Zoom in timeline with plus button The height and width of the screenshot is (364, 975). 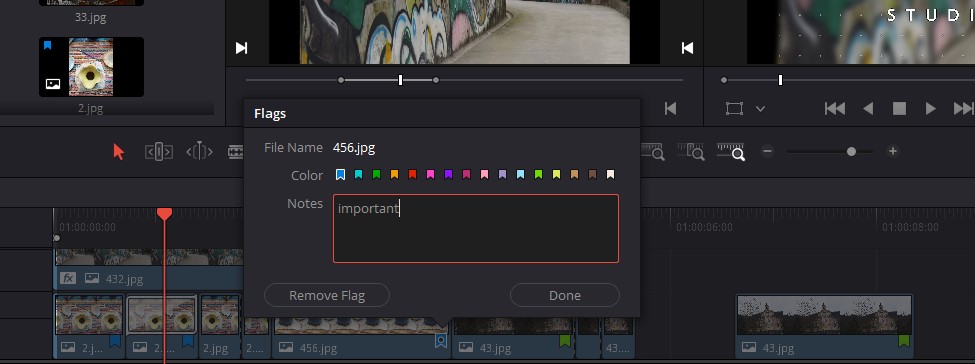click(892, 151)
